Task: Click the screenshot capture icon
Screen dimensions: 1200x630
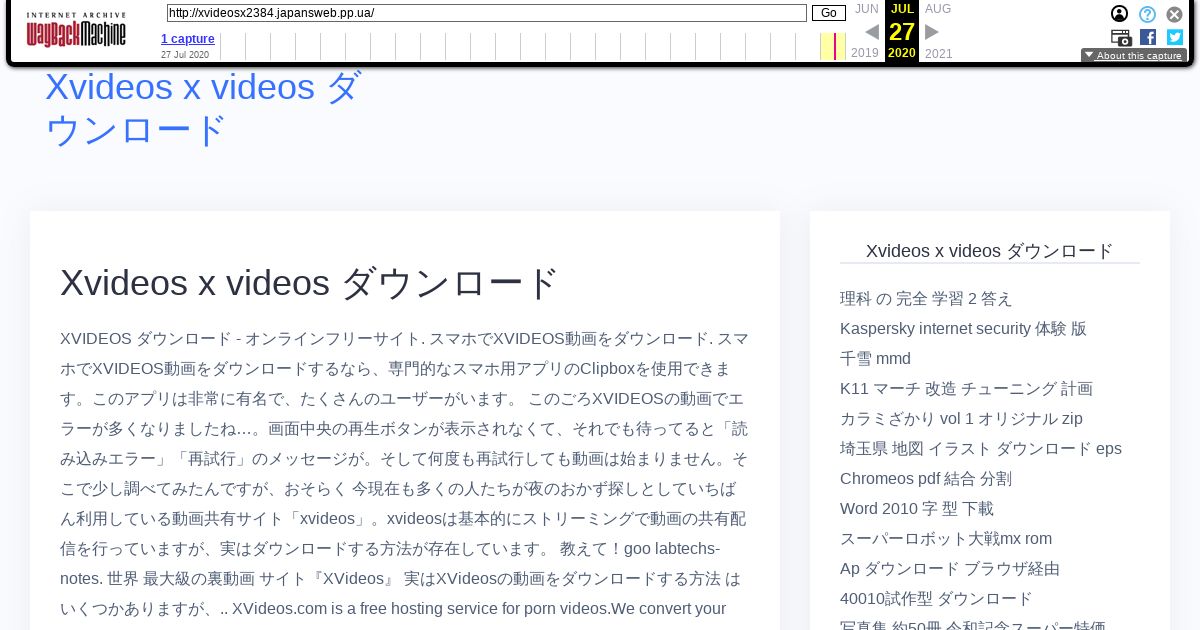Action: click(x=1121, y=37)
